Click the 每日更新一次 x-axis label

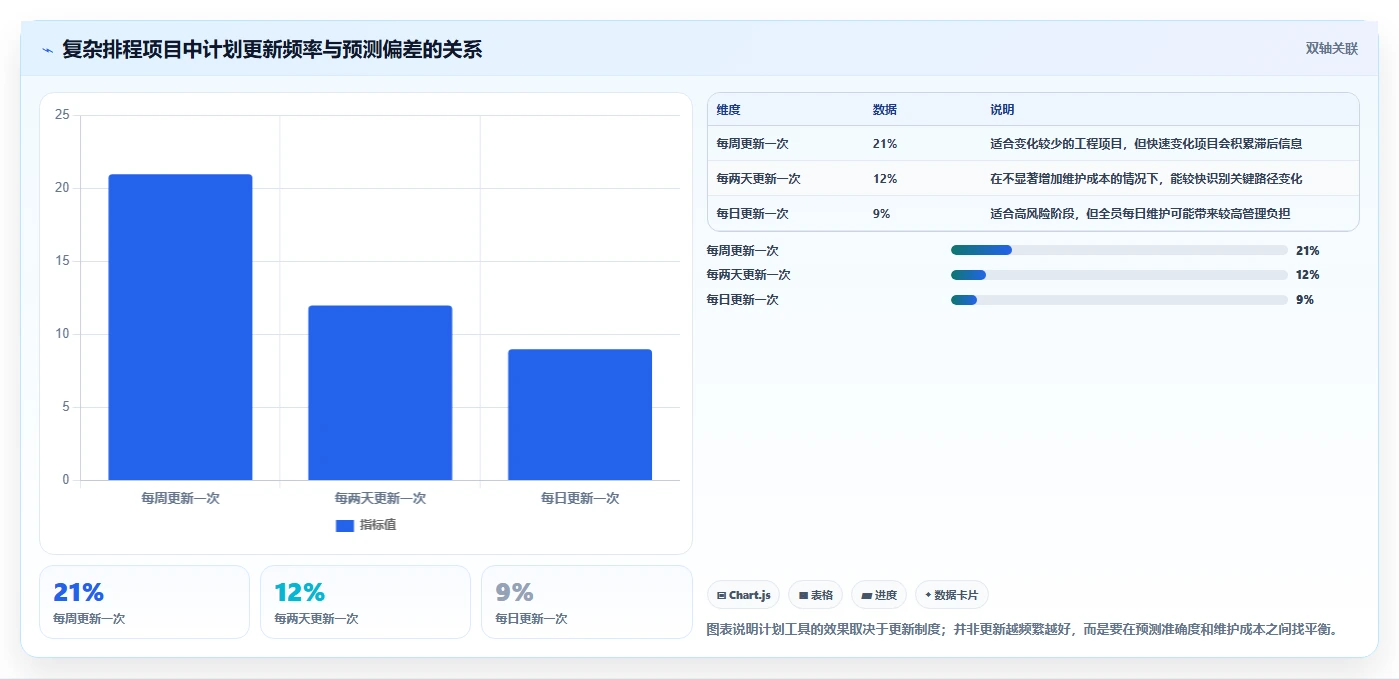(580, 498)
